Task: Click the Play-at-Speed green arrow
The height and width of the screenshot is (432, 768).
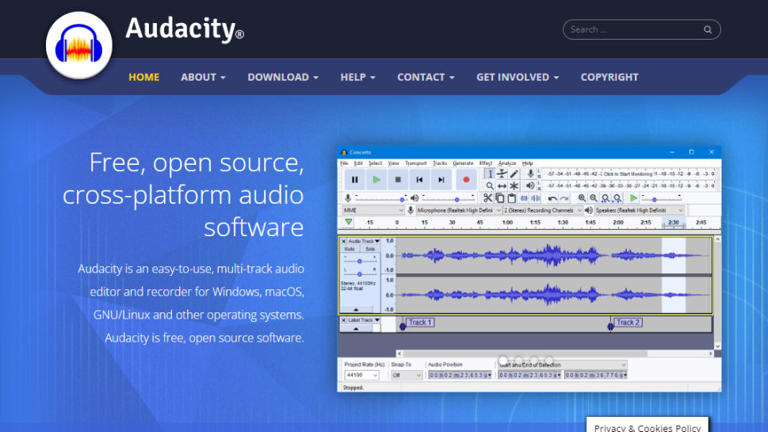Action: [633, 198]
